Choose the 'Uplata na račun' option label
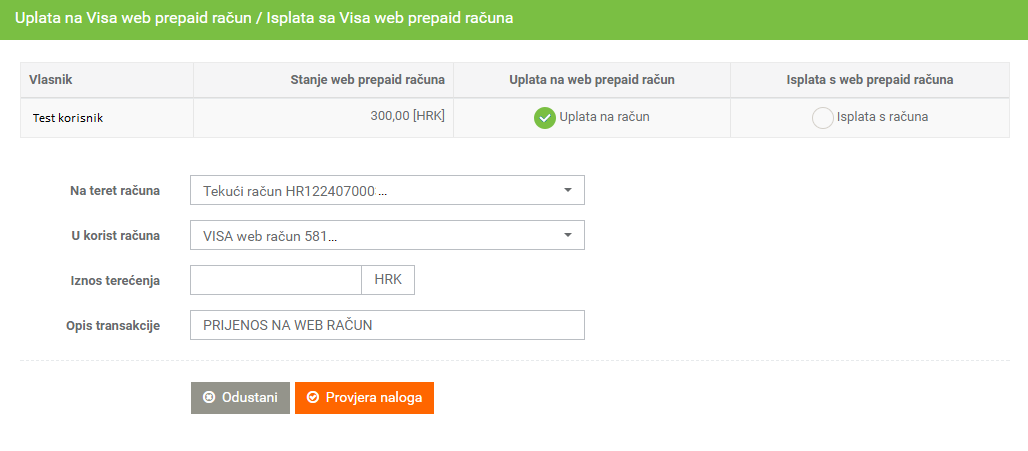This screenshot has height=451, width=1028. [604, 117]
